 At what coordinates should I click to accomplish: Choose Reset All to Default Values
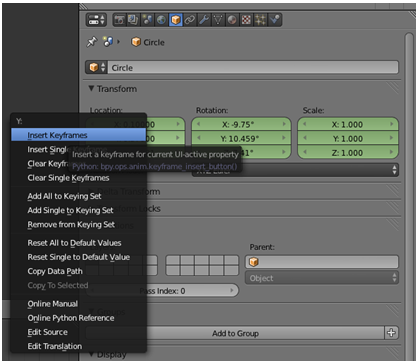click(x=79, y=243)
